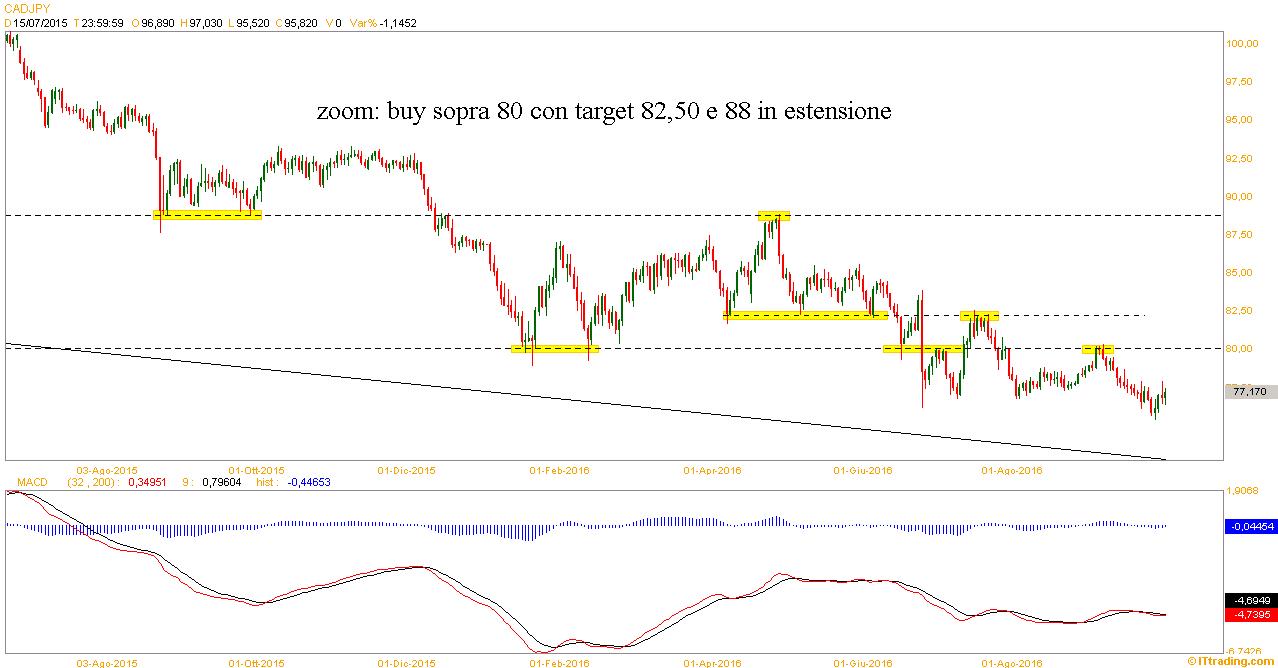Viewport: 1278px width, 668px height.
Task: Click the 'zoom: buy sopra 80' annotation text
Action: click(x=603, y=111)
